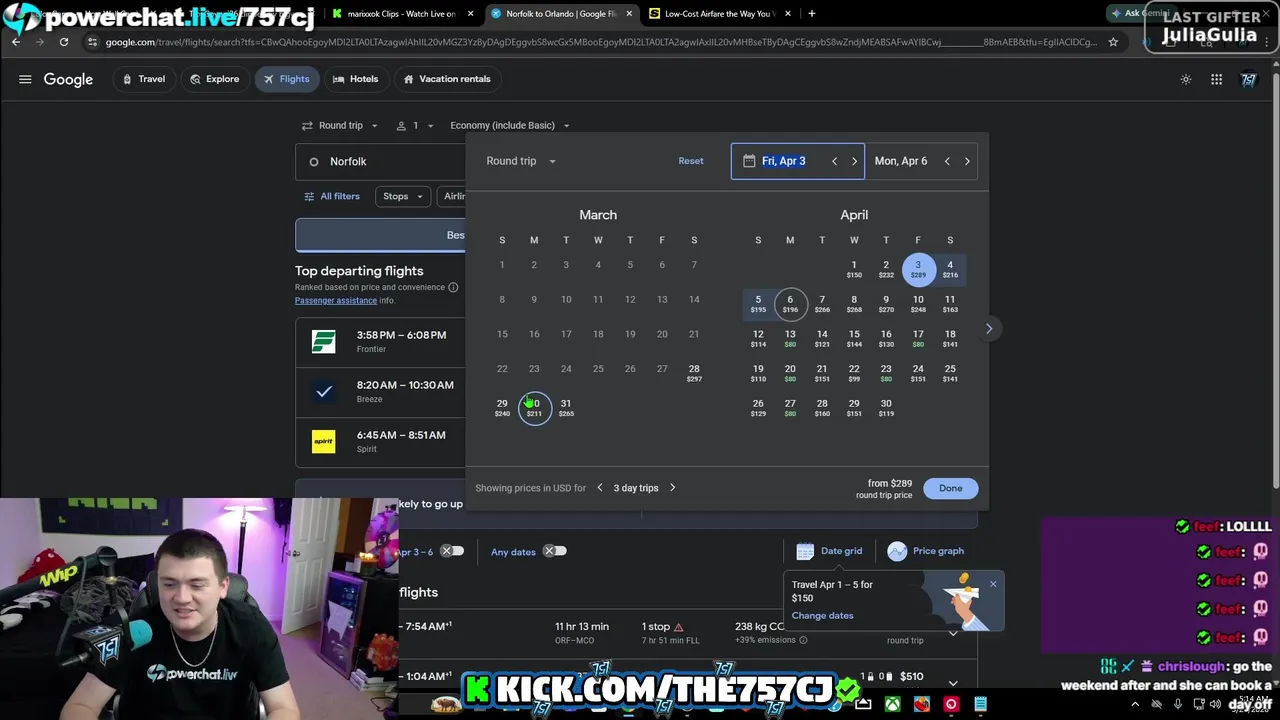This screenshot has height=720, width=1280.
Task: Open new browser tab
Action: (811, 14)
